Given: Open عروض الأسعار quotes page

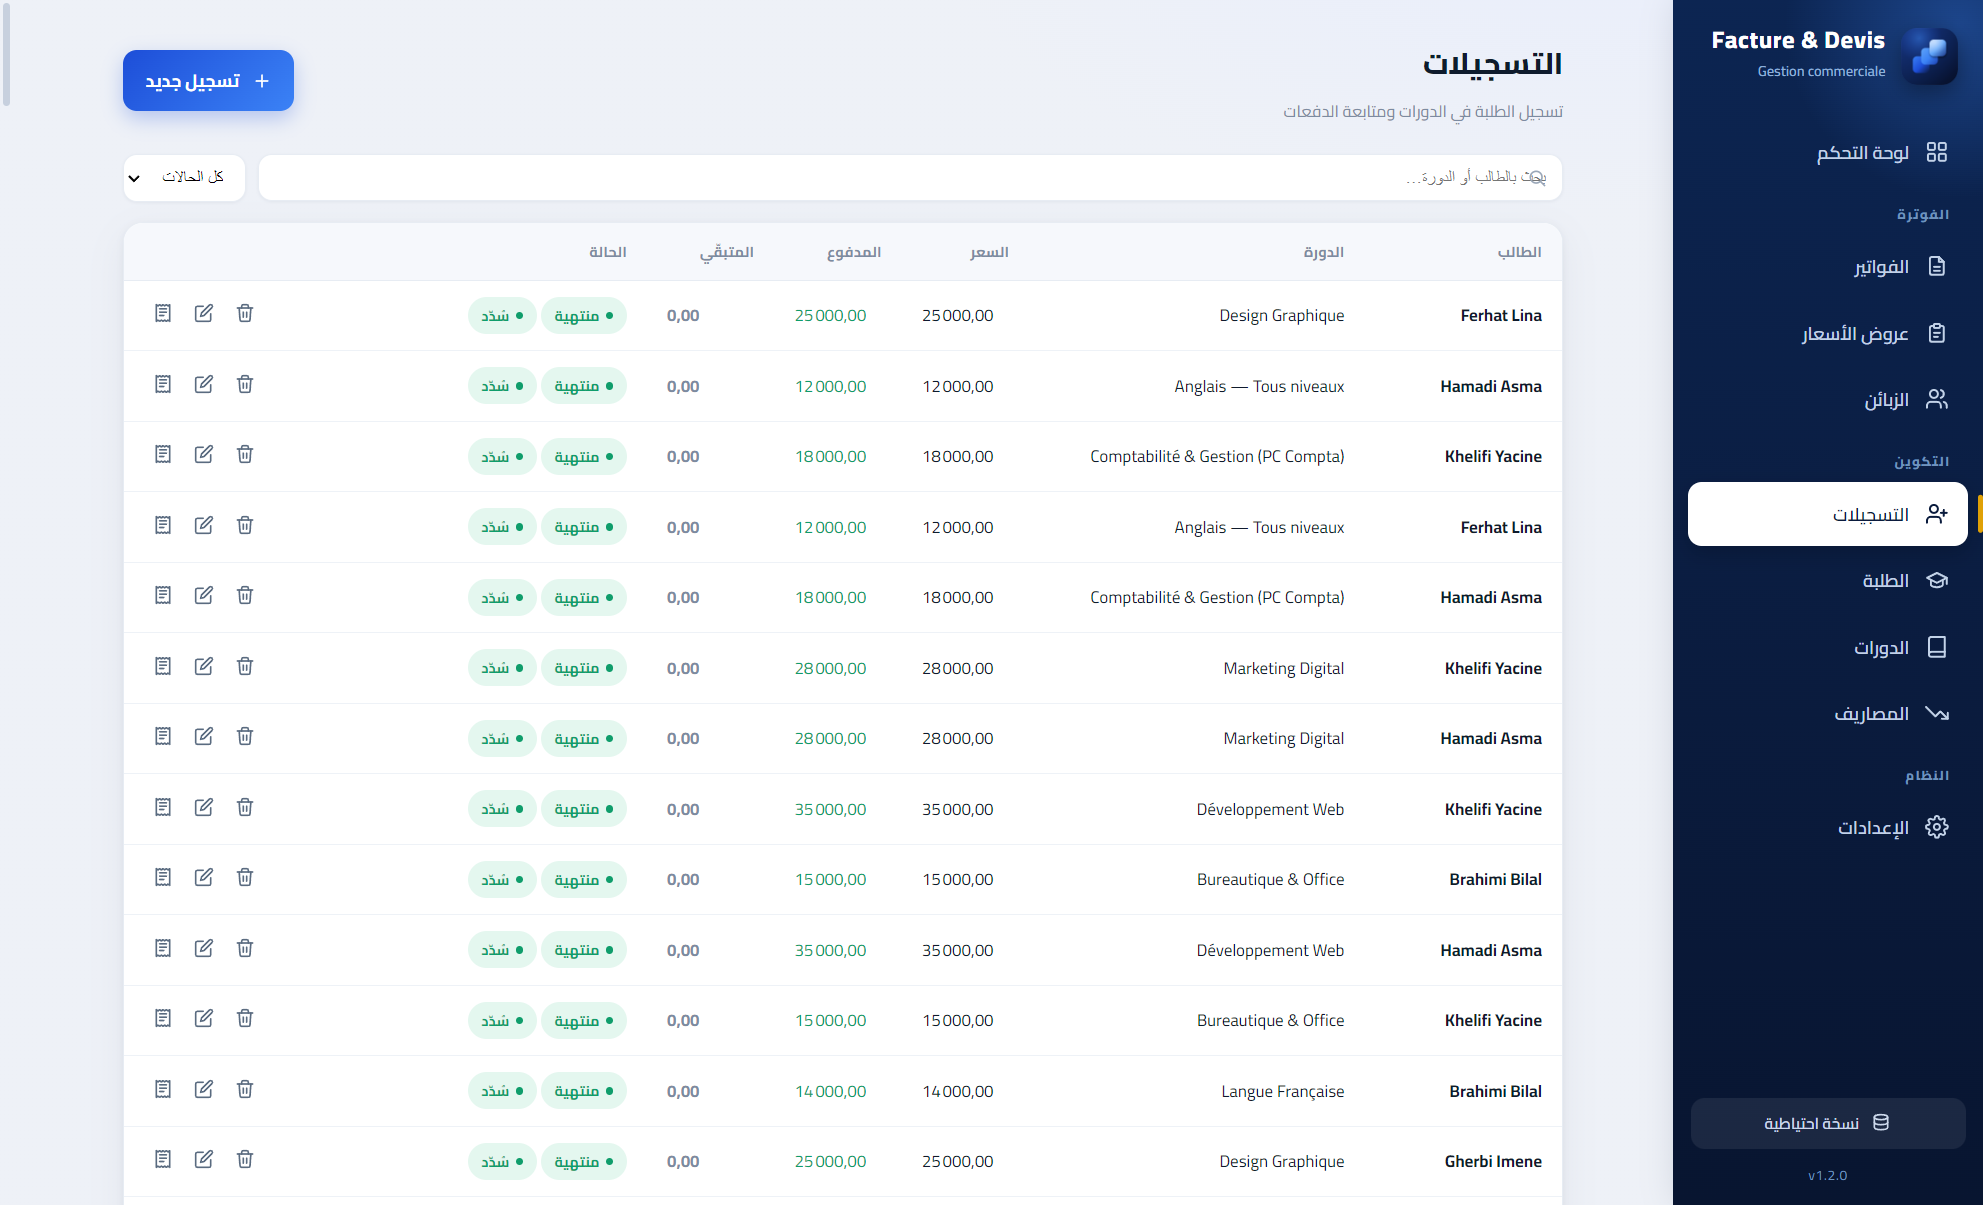Looking at the screenshot, I should [1827, 333].
